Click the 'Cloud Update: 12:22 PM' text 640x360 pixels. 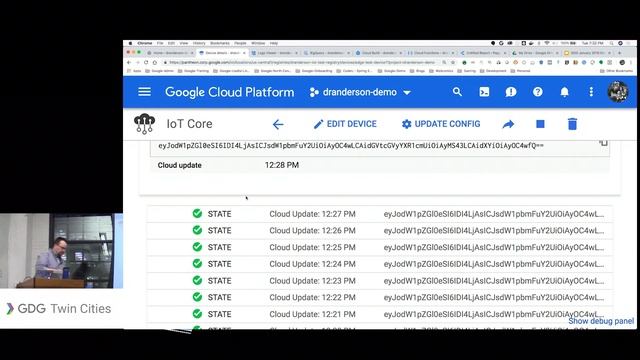tap(312, 298)
